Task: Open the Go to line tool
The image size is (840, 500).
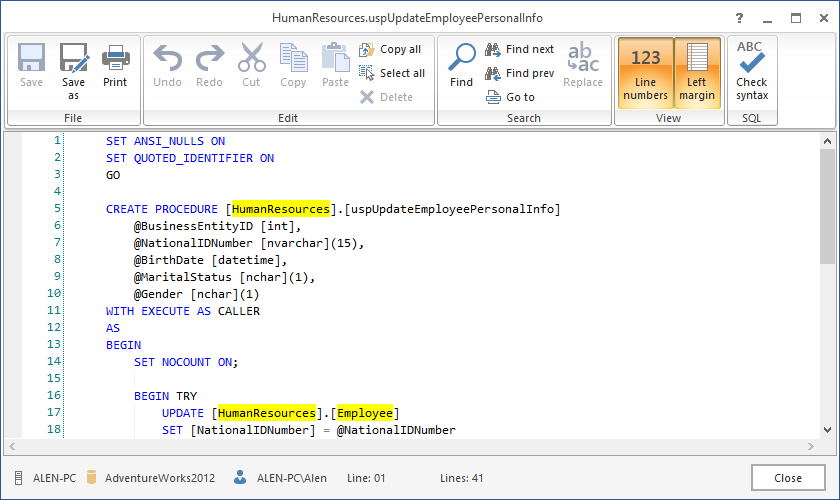Action: [x=510, y=97]
